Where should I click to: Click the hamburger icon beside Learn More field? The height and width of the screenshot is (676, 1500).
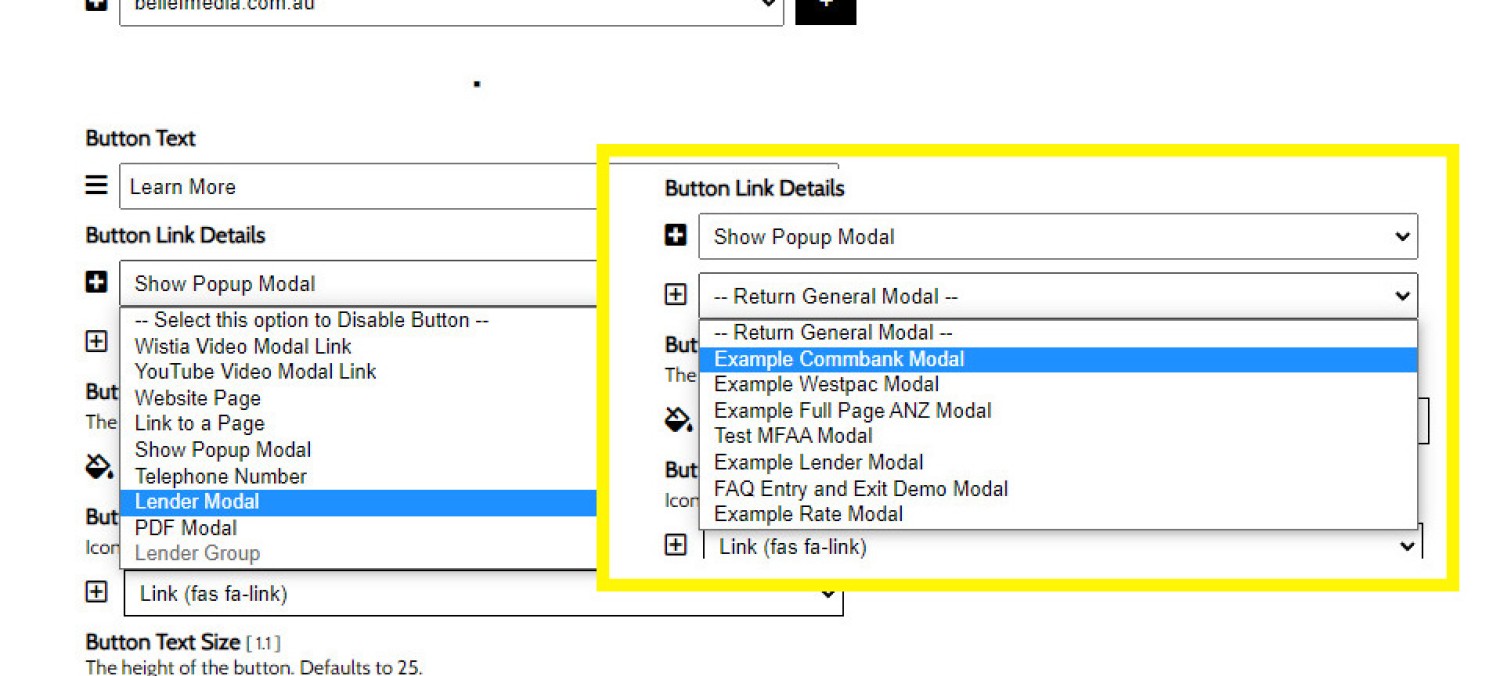coord(96,186)
